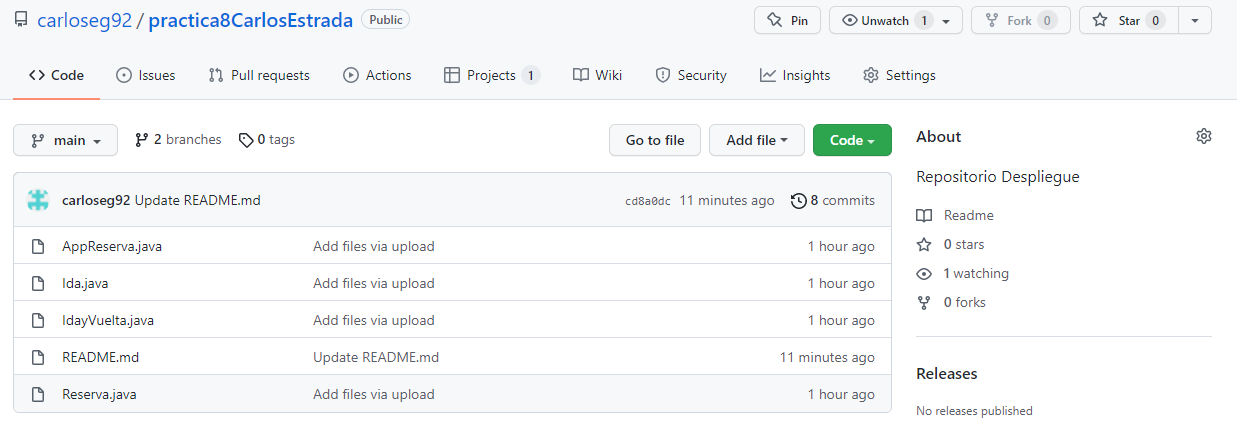Click the 11 minutes ago timestamp in commit header

pos(727,200)
